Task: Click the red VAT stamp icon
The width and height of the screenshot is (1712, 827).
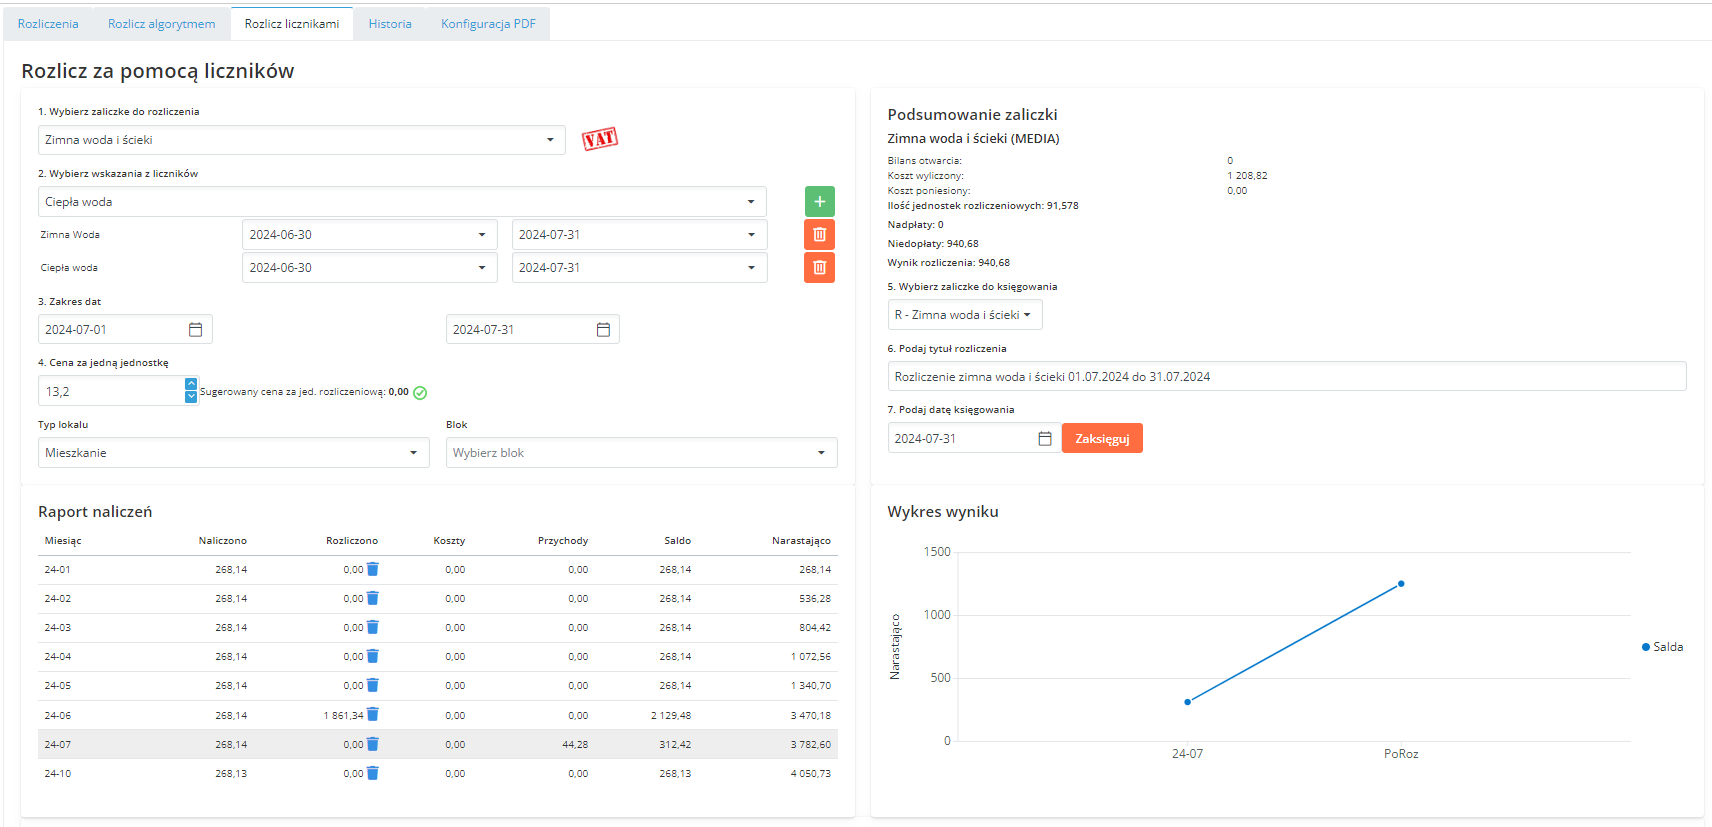Action: pos(600,139)
